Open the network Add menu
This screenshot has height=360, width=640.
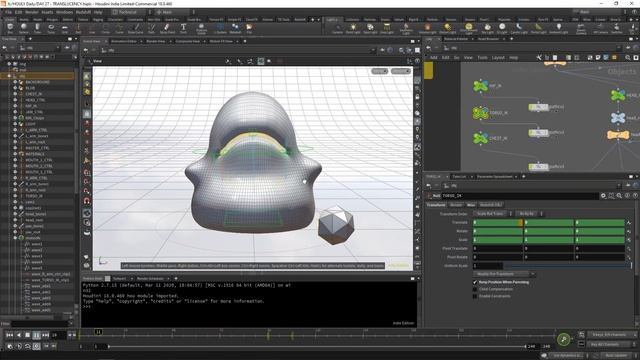(434, 58)
